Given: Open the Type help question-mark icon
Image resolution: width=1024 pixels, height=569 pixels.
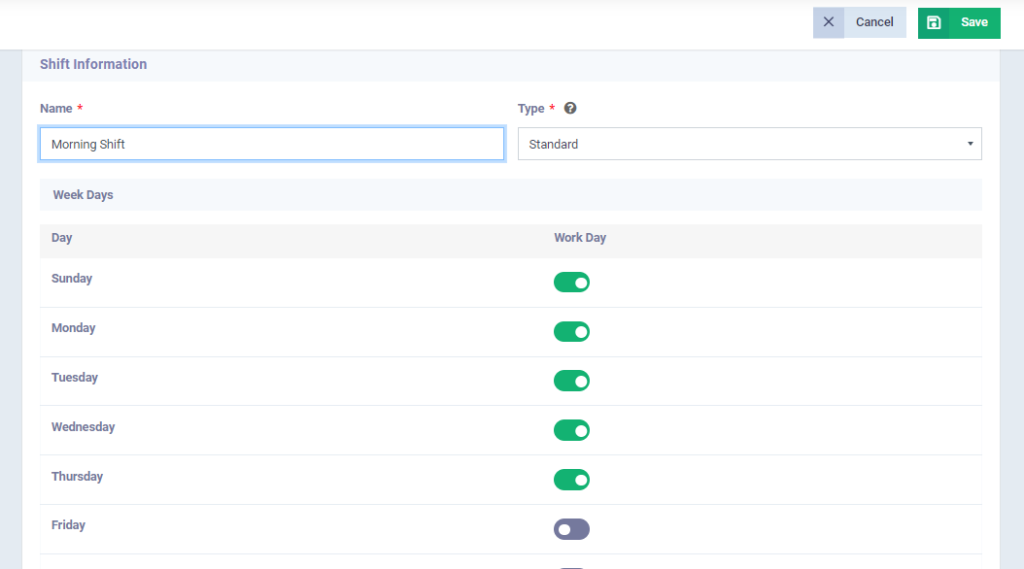Looking at the screenshot, I should click(x=570, y=108).
